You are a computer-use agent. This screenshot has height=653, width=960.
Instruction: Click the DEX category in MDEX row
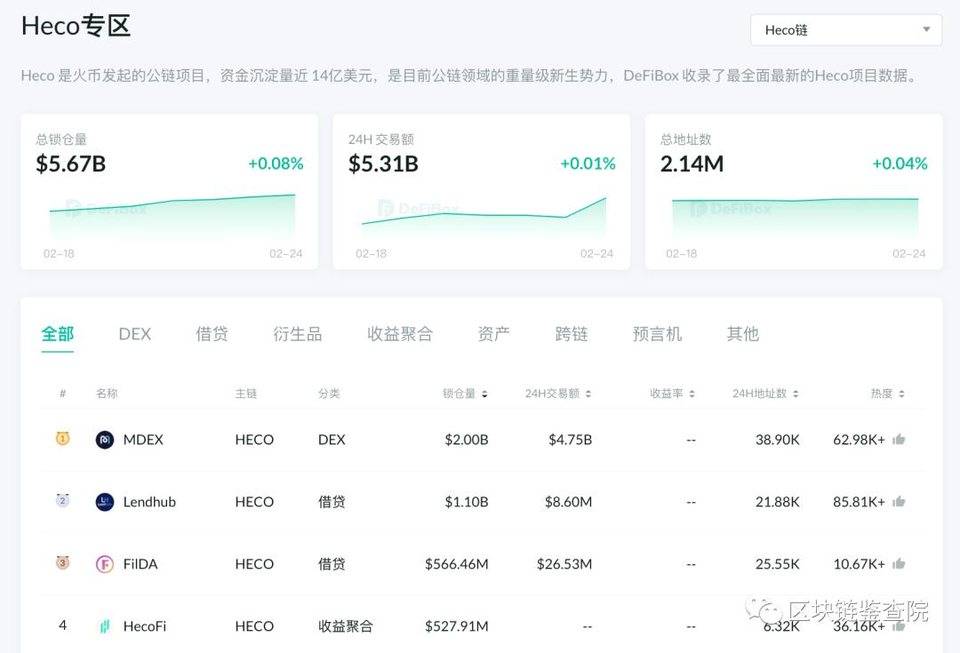(x=332, y=440)
